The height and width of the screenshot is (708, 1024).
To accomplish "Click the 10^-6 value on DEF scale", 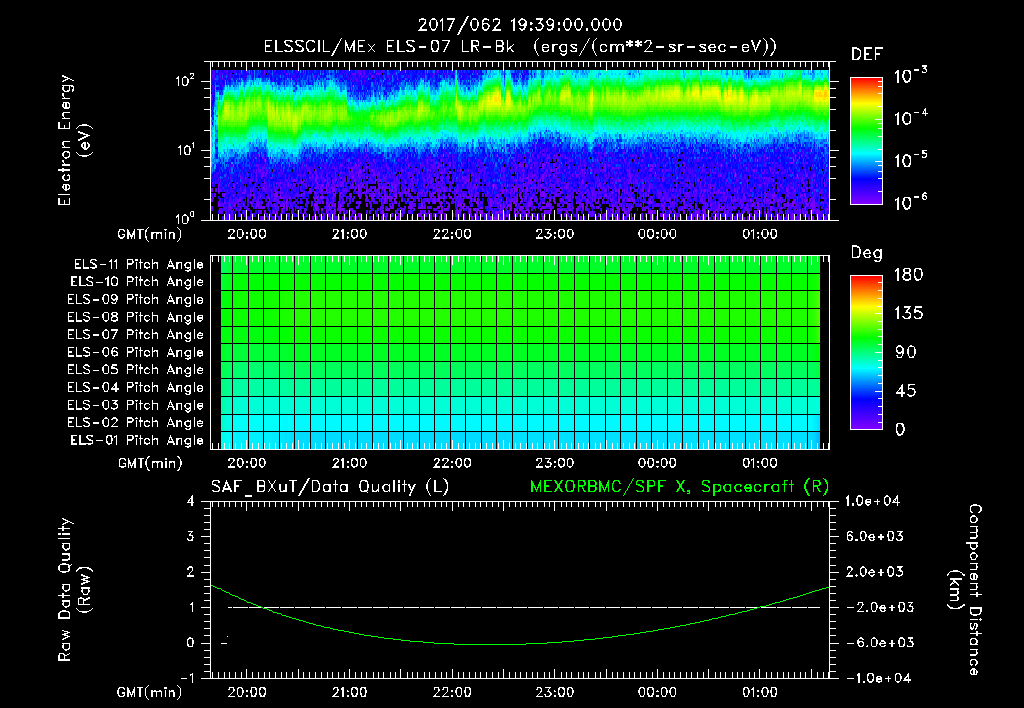I will coord(911,202).
